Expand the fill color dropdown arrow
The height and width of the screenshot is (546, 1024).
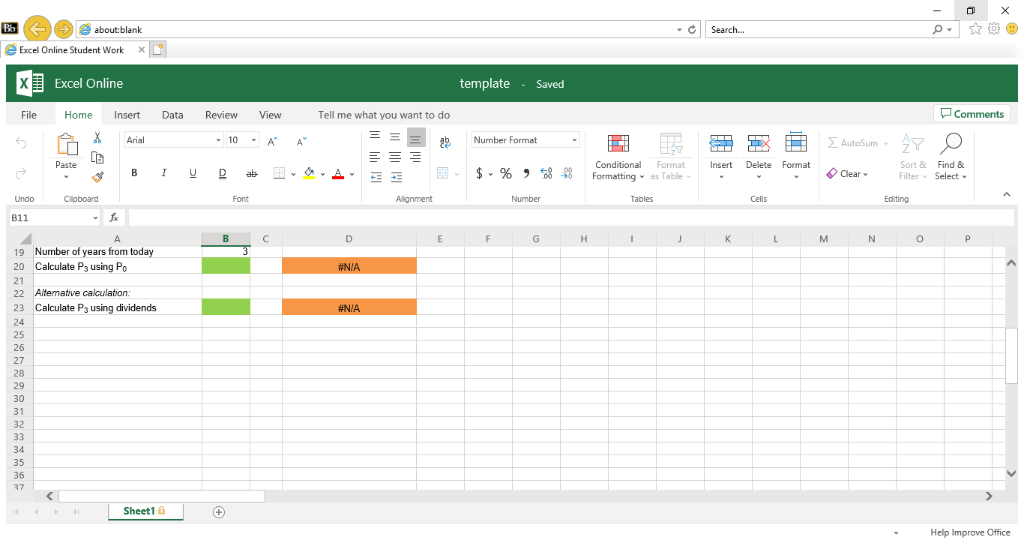(x=323, y=174)
